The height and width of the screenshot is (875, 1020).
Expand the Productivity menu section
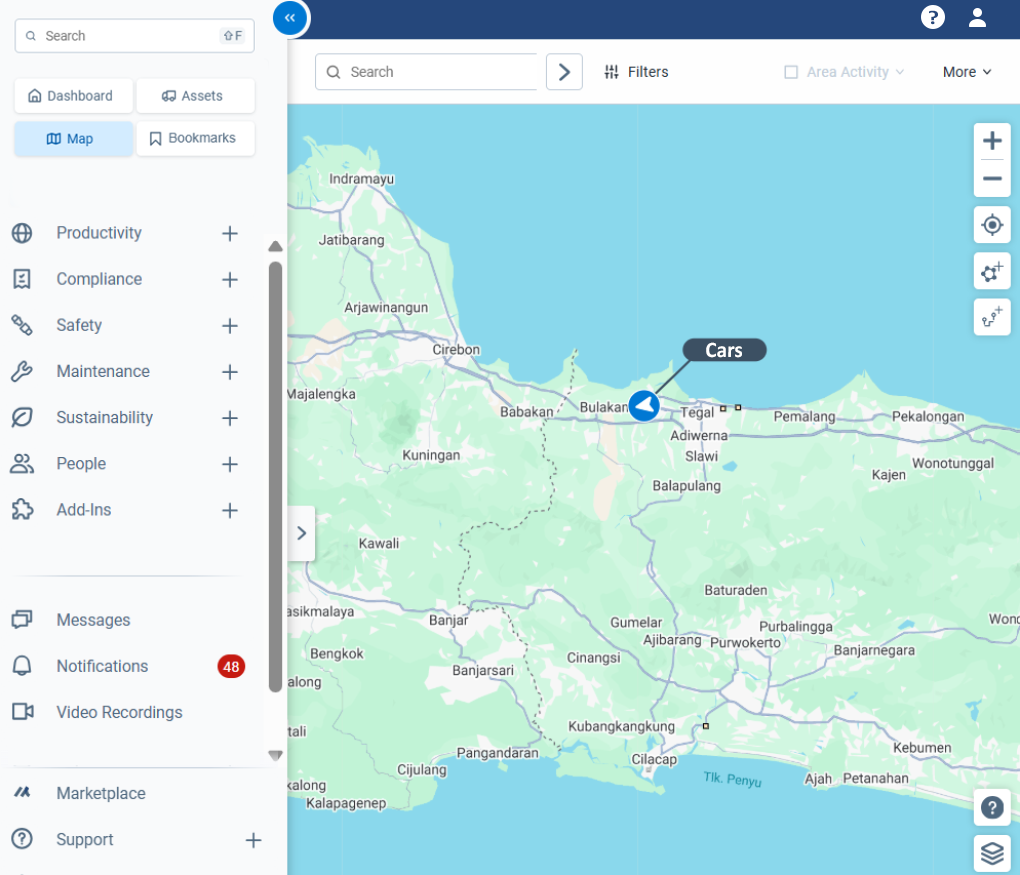tap(229, 233)
